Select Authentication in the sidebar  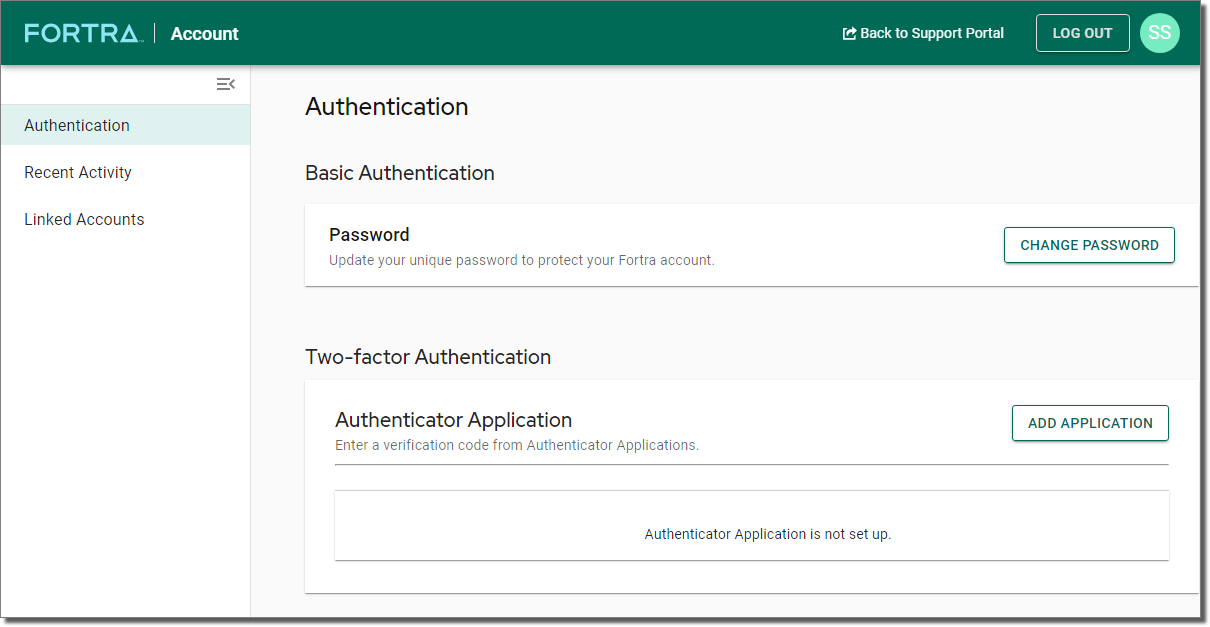[77, 125]
